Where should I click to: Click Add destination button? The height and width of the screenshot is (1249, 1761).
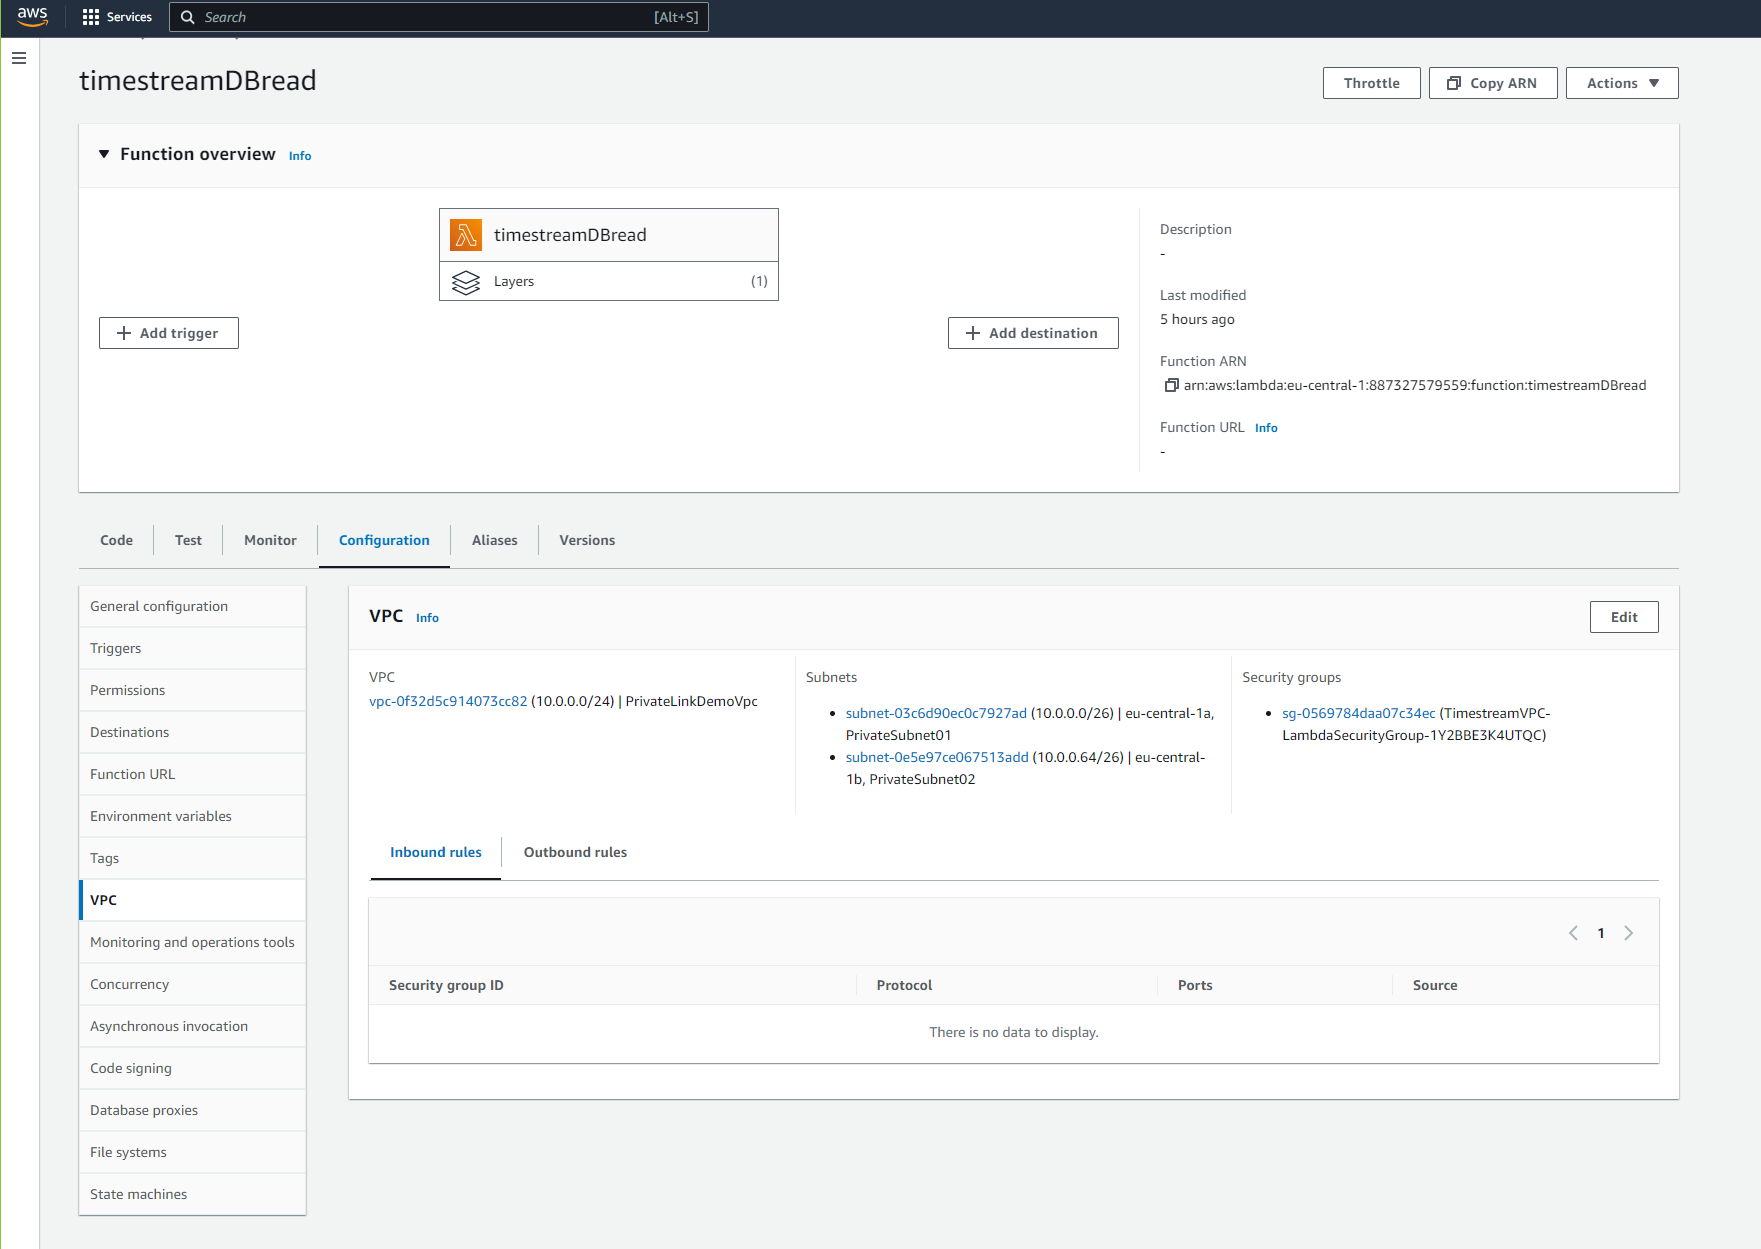coord(1033,333)
